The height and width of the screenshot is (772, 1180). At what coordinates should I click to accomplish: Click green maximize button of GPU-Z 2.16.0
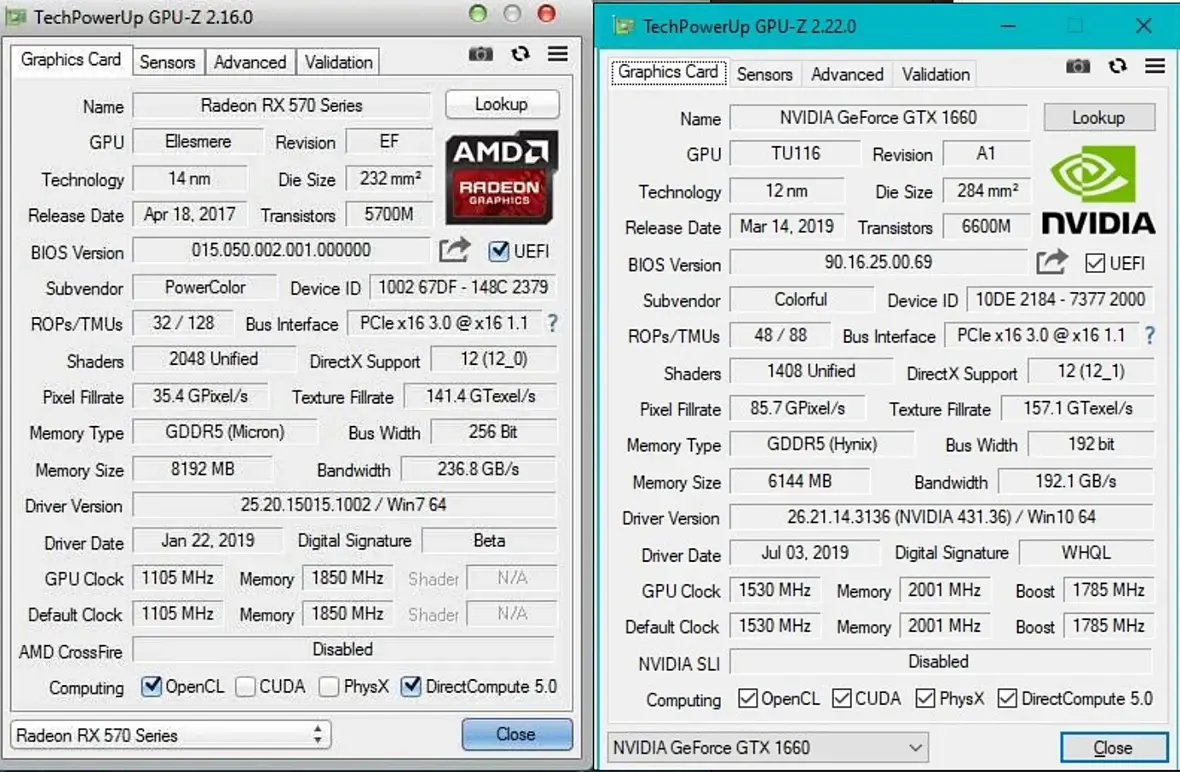click(x=478, y=14)
